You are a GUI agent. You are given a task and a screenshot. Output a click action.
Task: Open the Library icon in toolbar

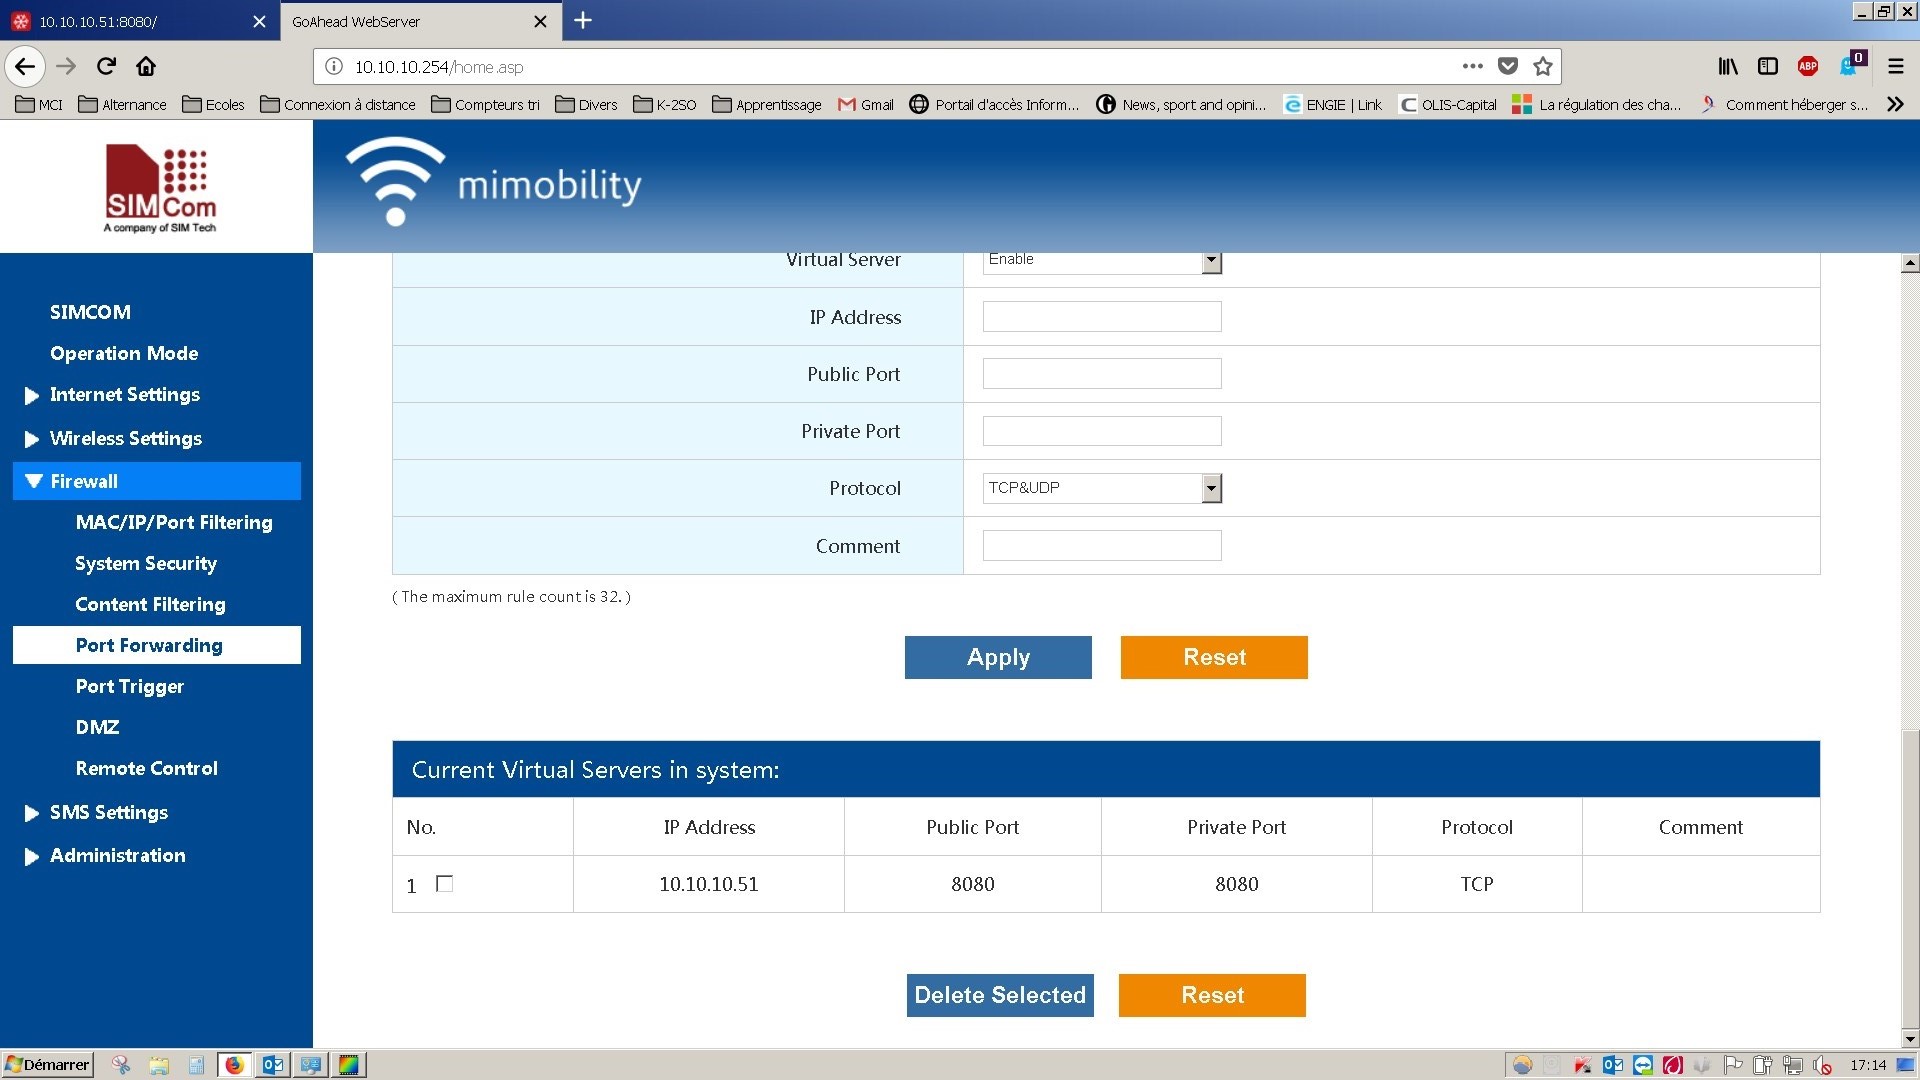(x=1728, y=67)
